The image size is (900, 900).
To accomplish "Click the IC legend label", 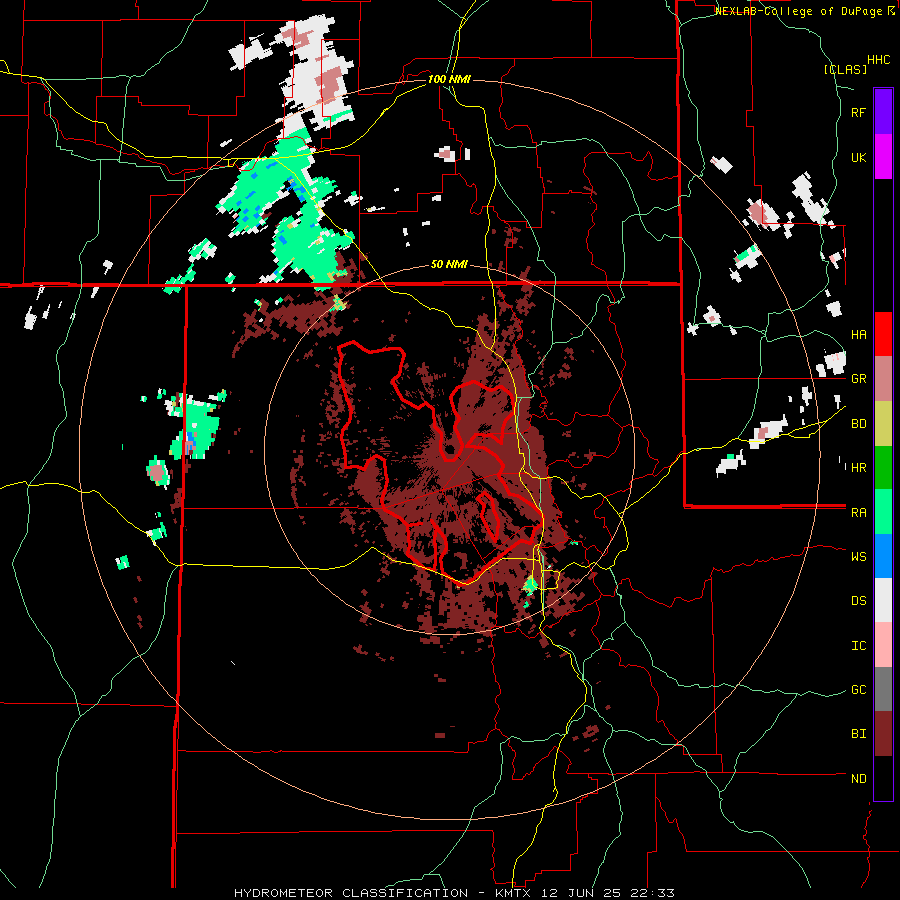I will pyautogui.click(x=858, y=646).
